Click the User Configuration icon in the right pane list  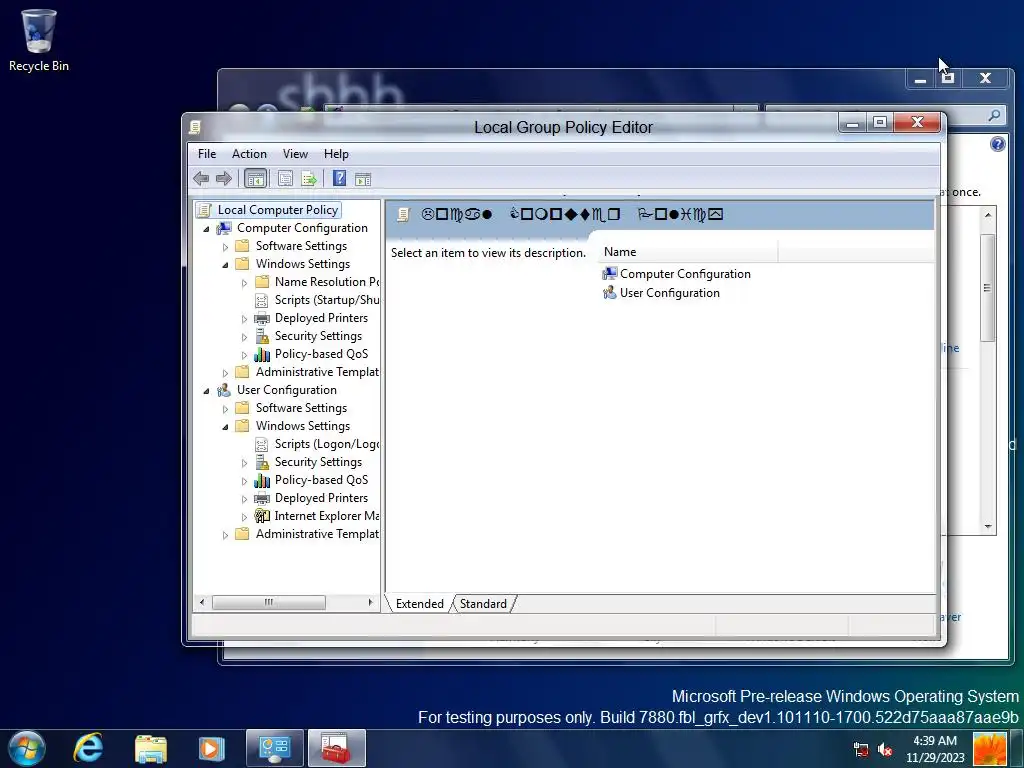click(x=610, y=293)
